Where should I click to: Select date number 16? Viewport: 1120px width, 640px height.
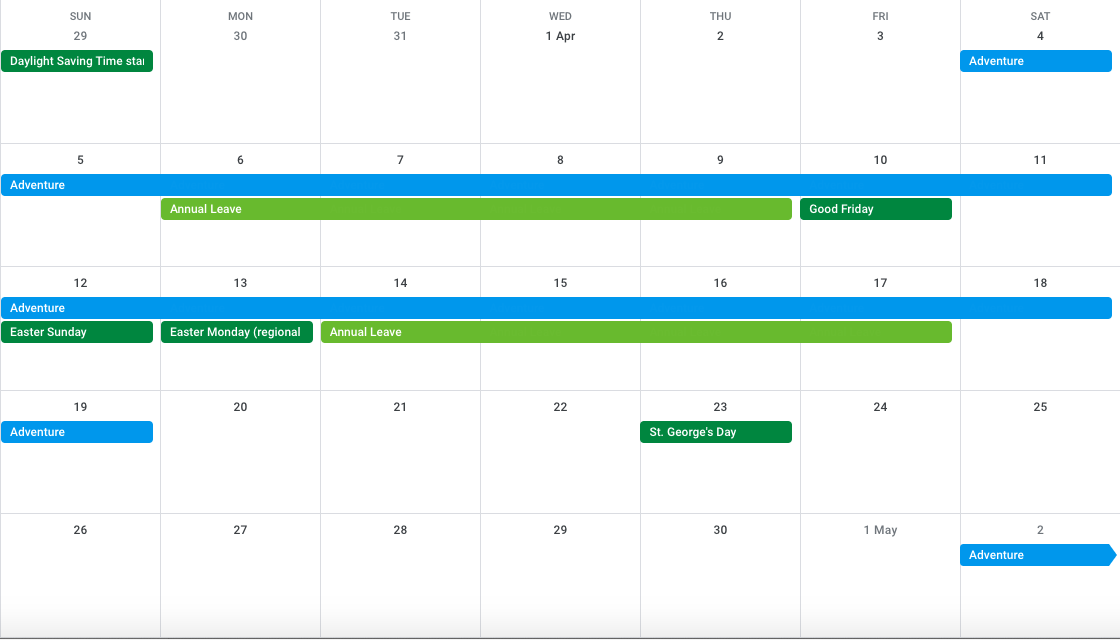point(720,283)
